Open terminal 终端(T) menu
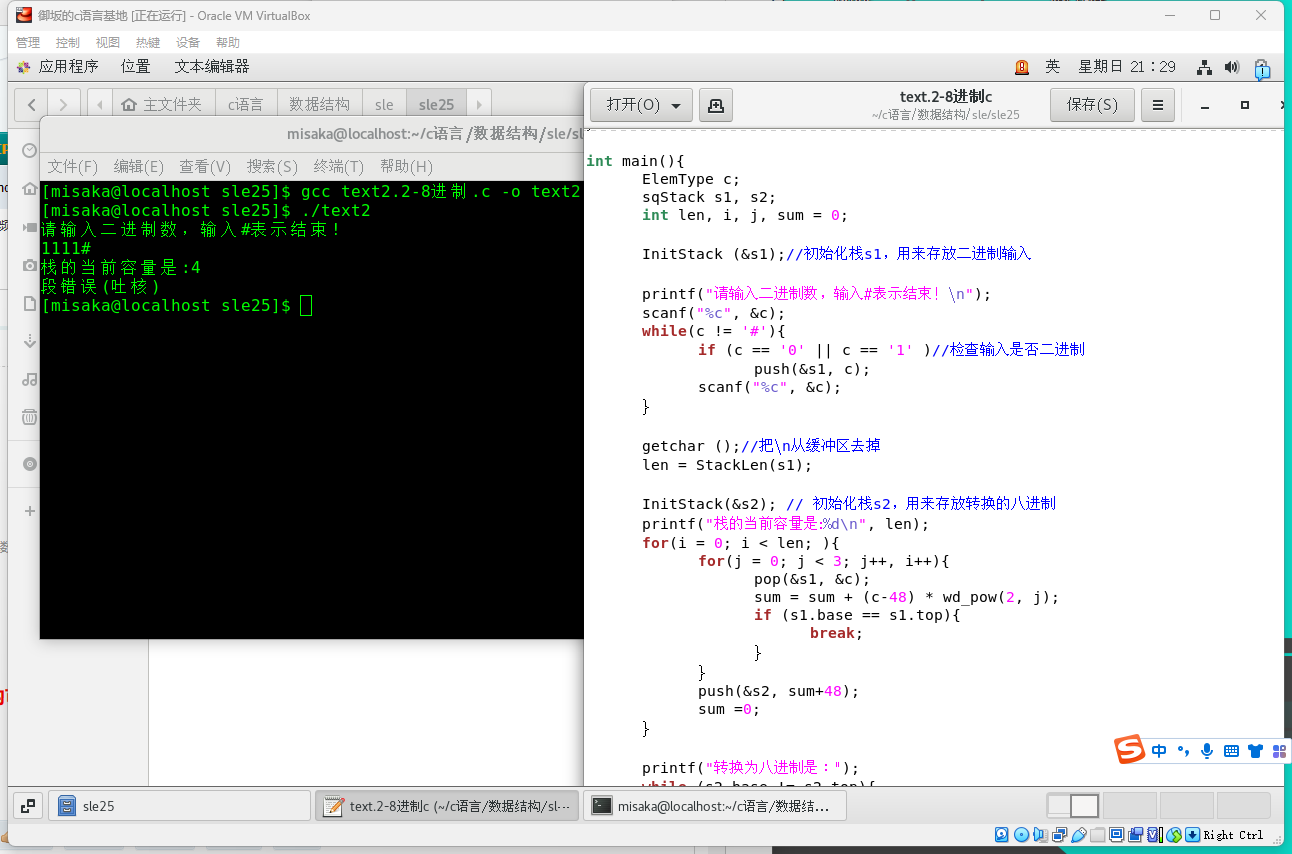This screenshot has height=854, width=1292. pyautogui.click(x=339, y=166)
